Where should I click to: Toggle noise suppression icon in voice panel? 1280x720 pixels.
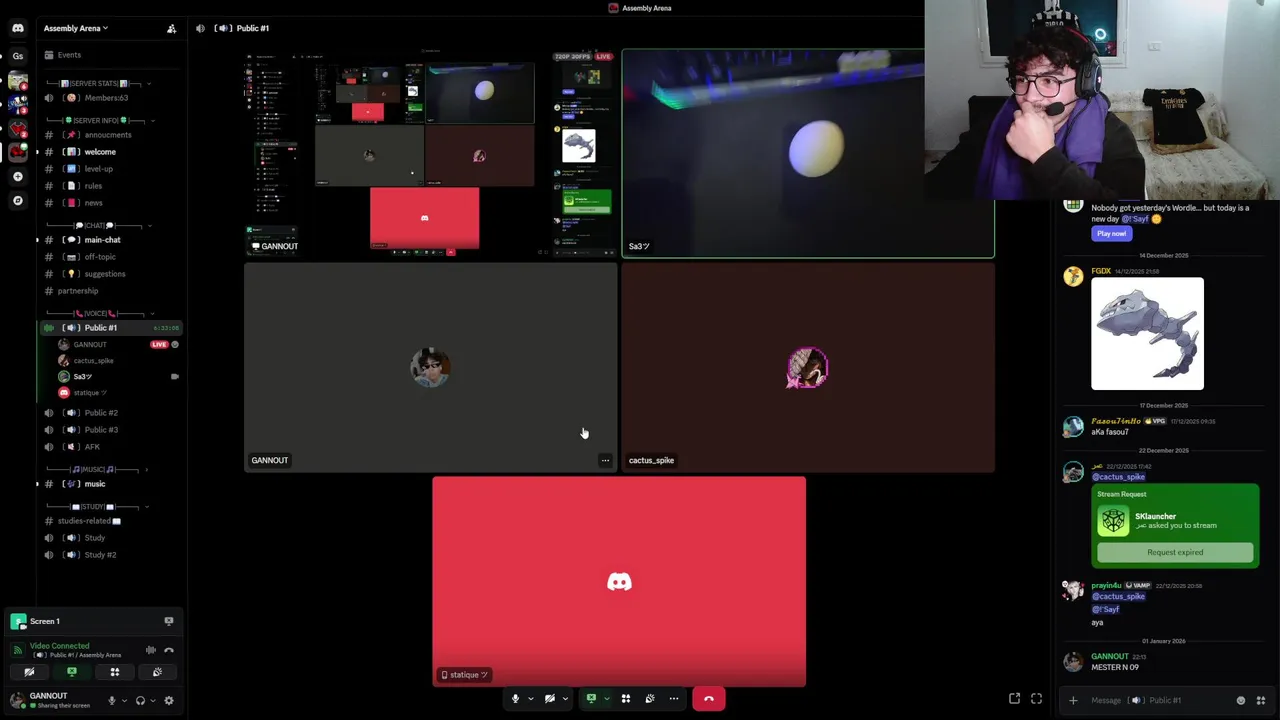coord(151,650)
